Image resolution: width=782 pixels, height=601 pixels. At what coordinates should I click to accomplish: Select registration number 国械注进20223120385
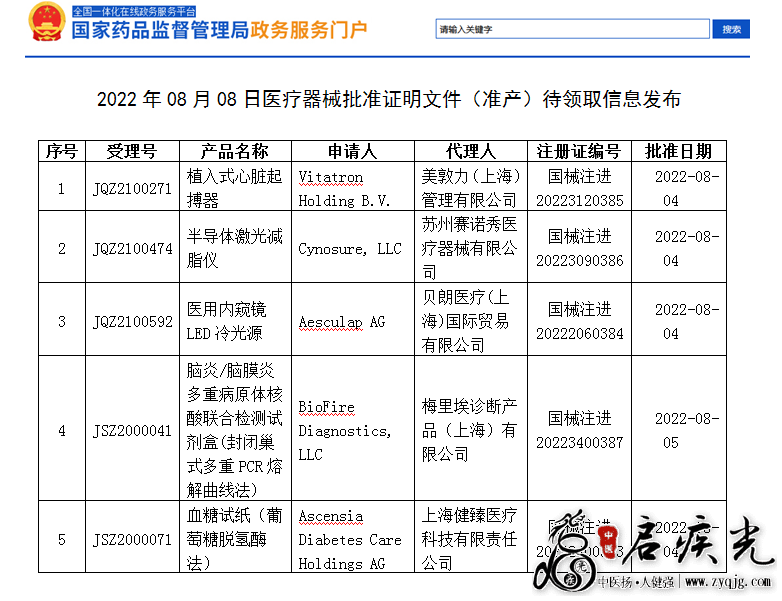tap(580, 188)
